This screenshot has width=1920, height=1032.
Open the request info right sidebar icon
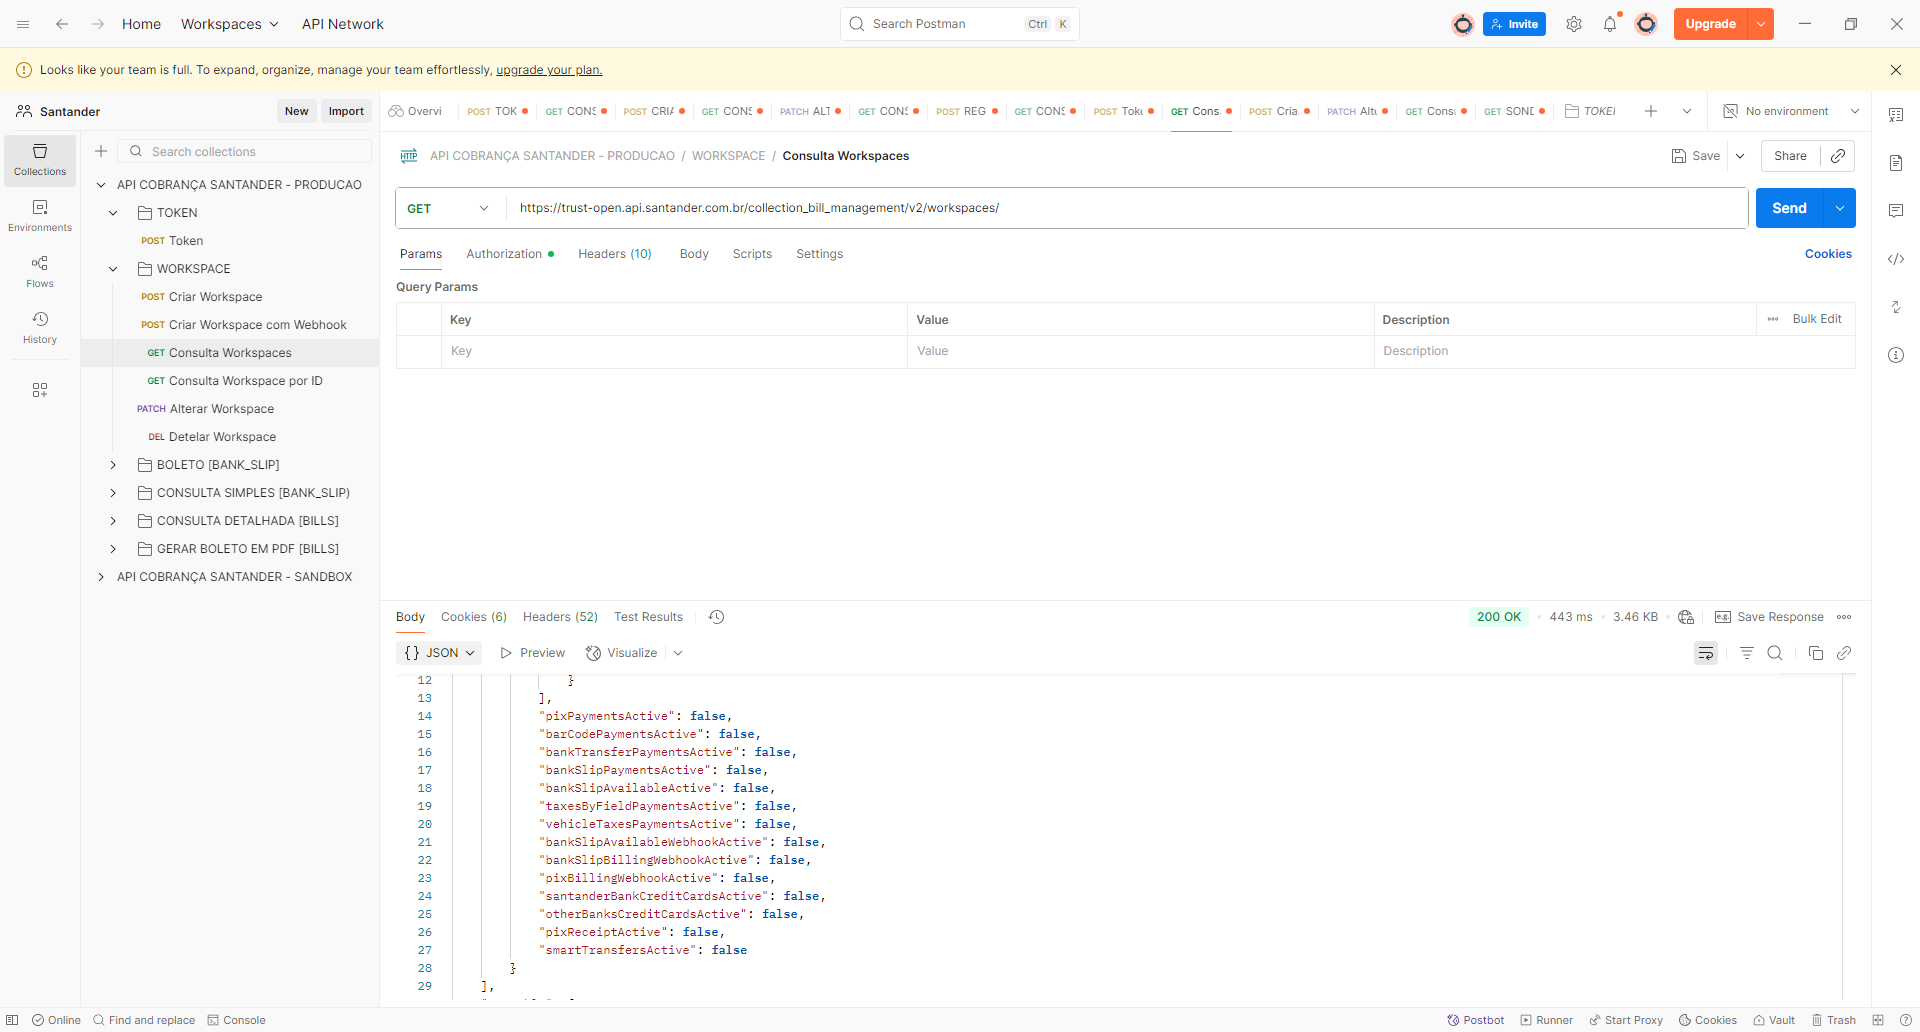(1896, 355)
